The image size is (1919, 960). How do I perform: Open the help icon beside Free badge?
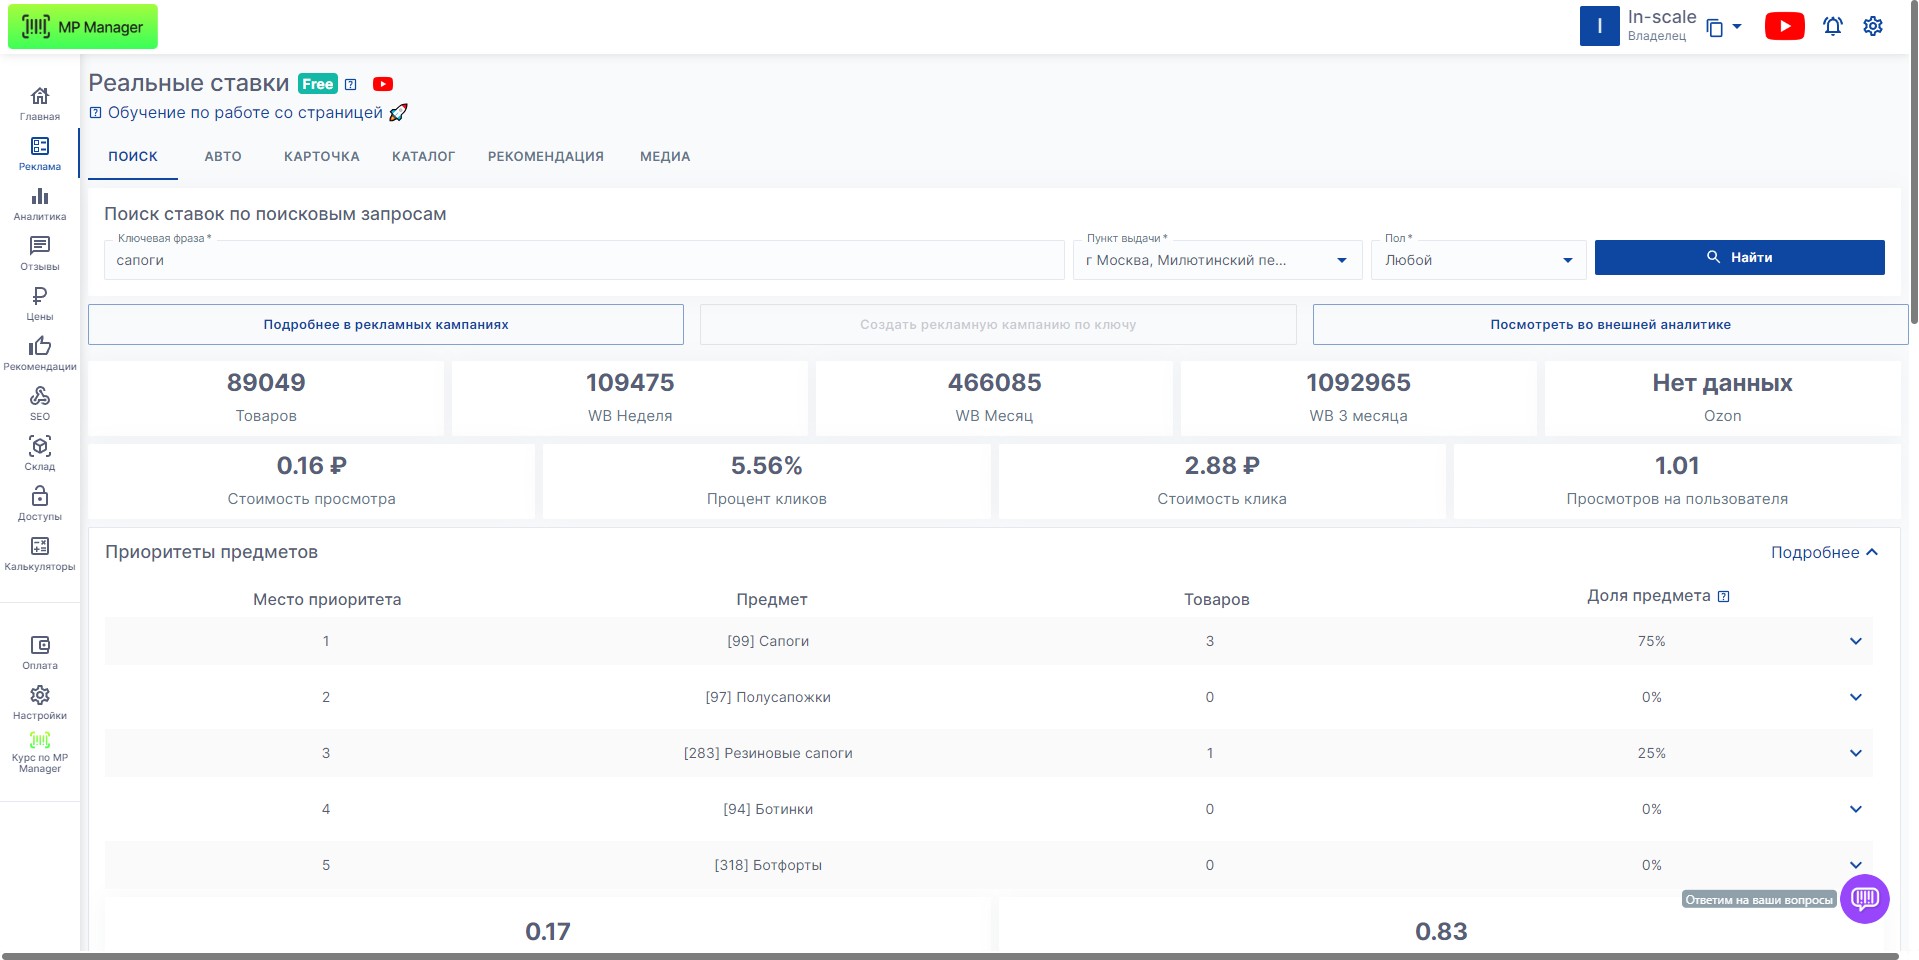tap(351, 84)
